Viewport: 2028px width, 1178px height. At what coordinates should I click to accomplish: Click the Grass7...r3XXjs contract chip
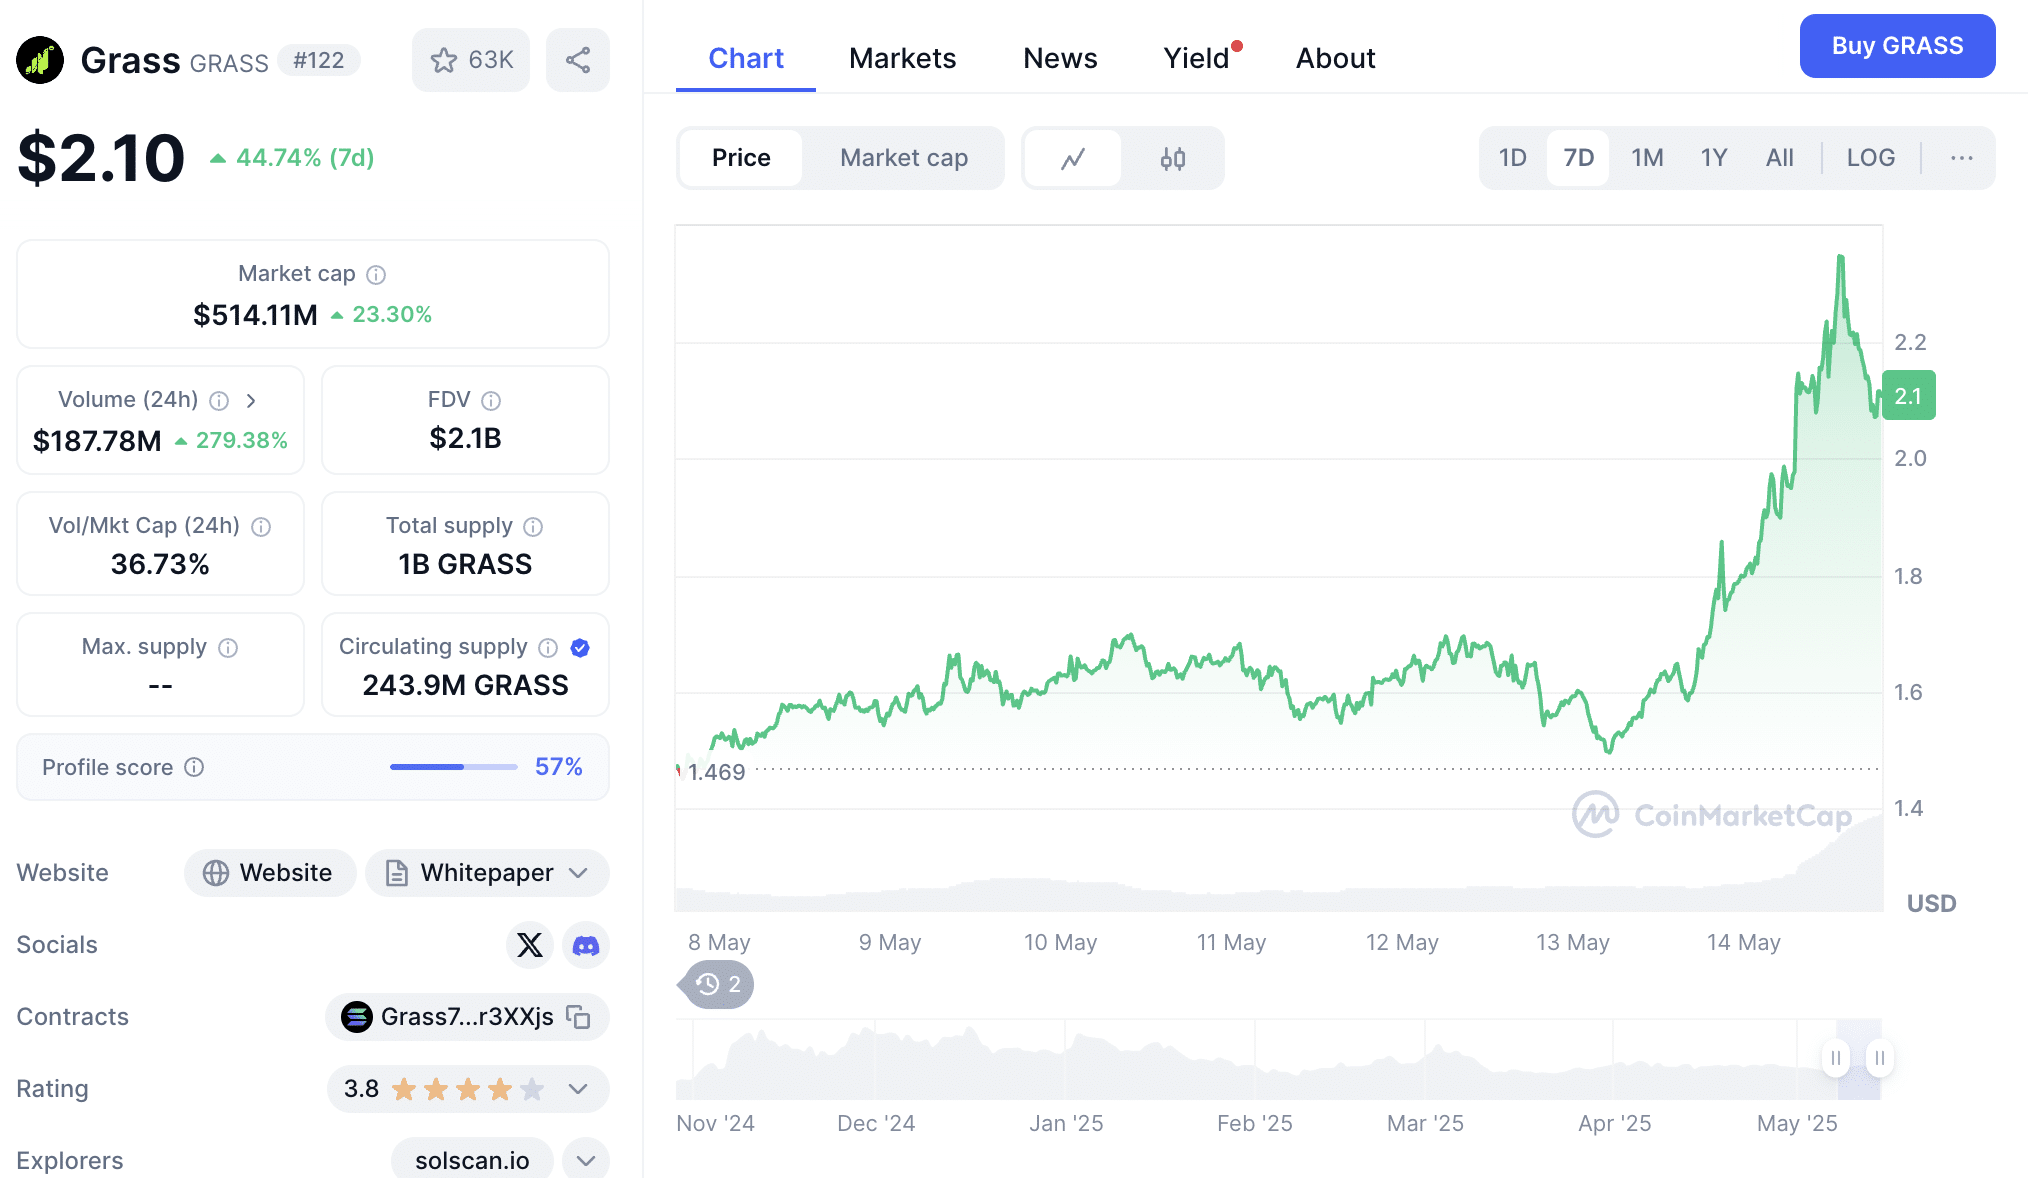pyautogui.click(x=467, y=1017)
